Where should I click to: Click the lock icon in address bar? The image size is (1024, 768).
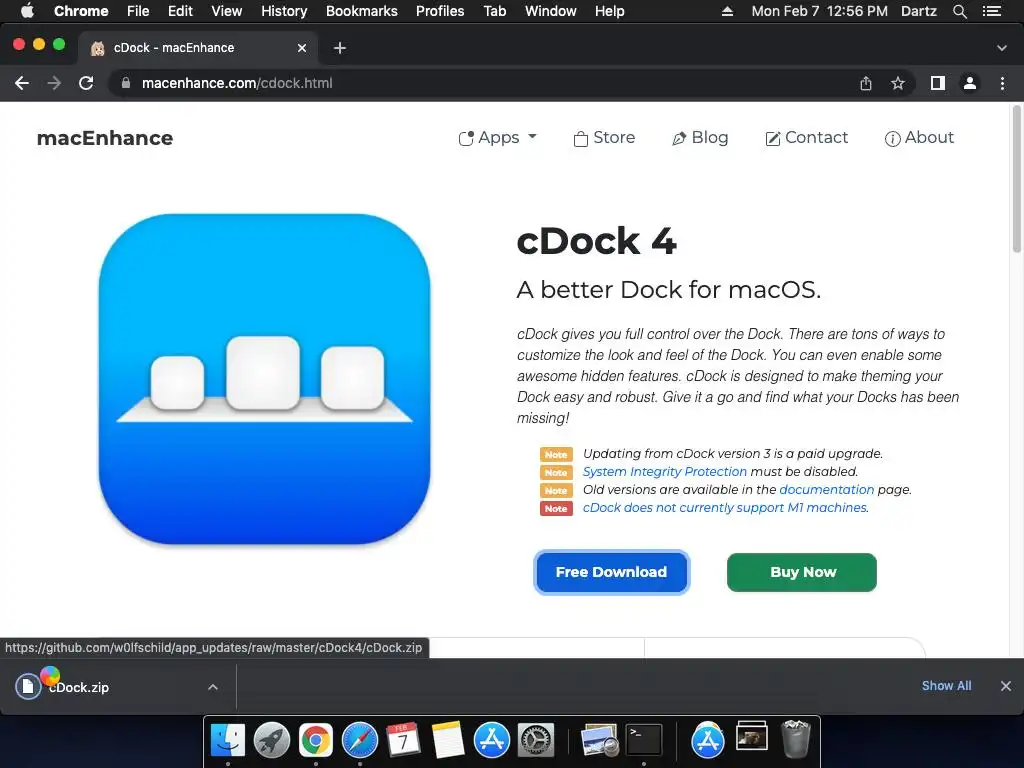coord(126,83)
